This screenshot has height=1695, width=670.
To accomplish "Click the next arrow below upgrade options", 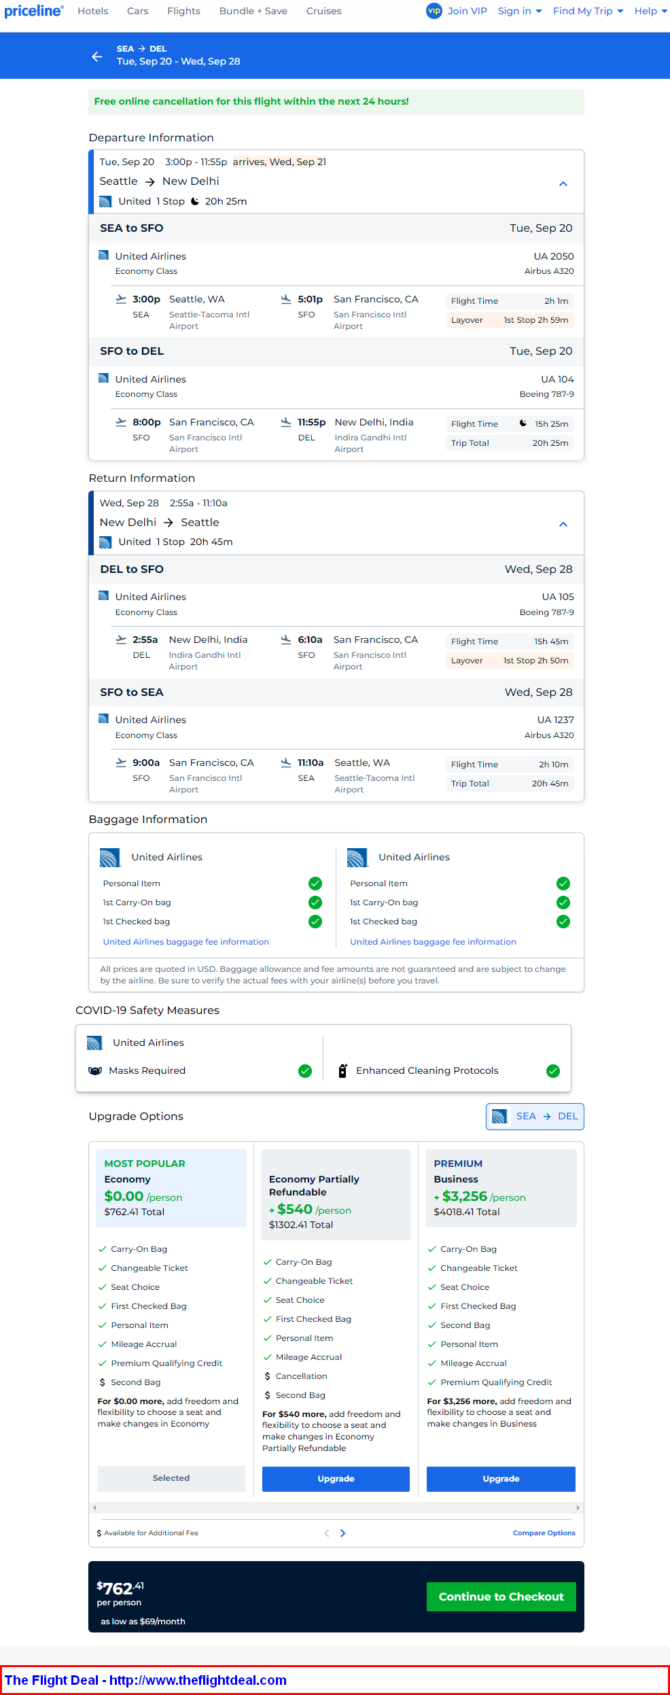I will (343, 1533).
